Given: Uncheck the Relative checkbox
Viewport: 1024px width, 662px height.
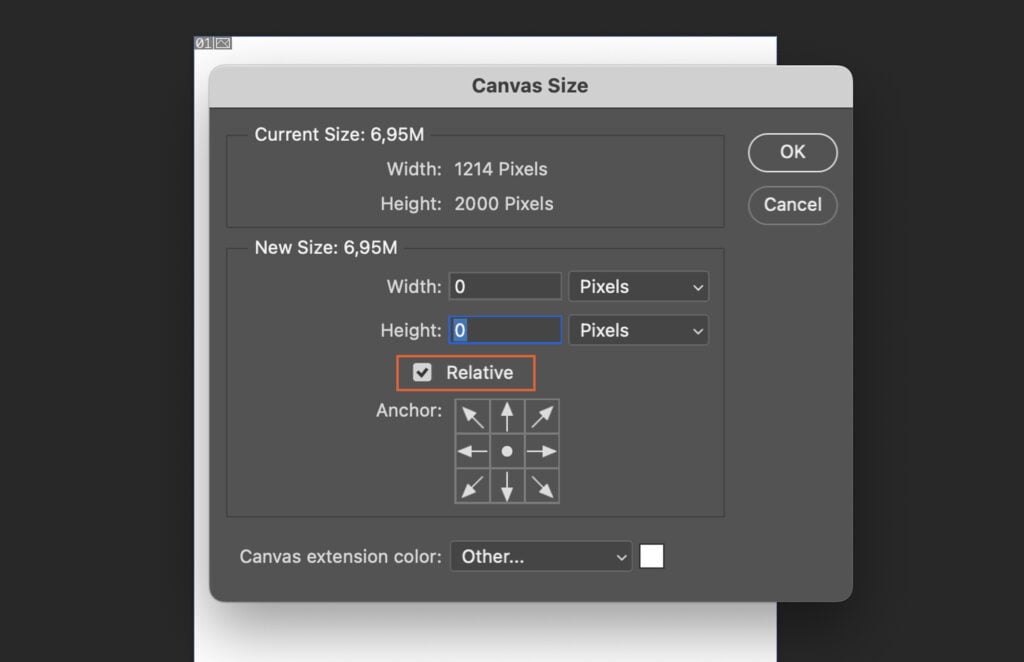Looking at the screenshot, I should click(x=422, y=371).
